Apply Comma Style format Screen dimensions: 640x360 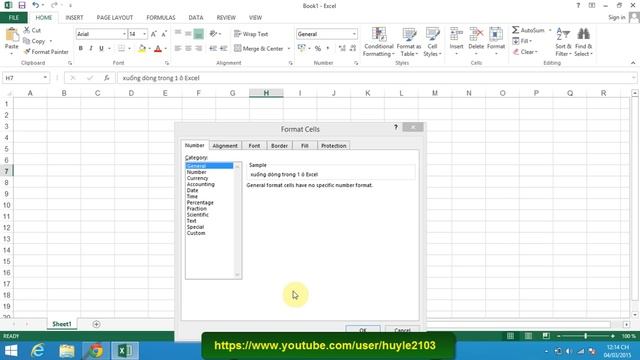pos(328,48)
